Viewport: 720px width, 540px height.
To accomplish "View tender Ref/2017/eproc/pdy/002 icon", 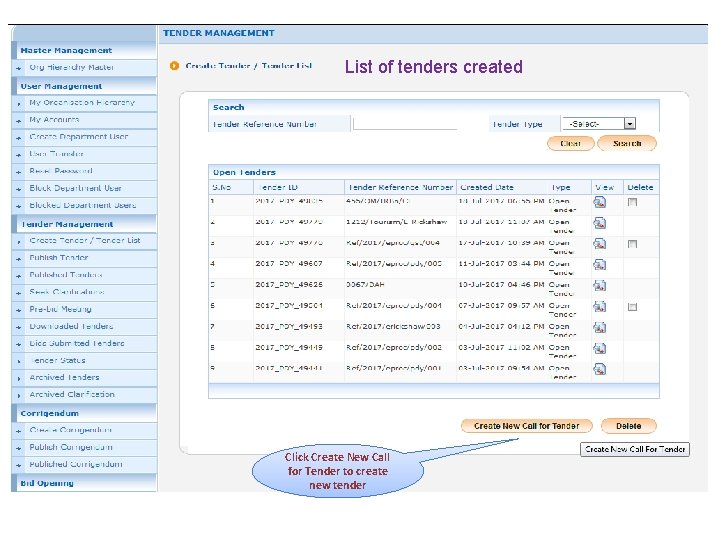I will (599, 349).
